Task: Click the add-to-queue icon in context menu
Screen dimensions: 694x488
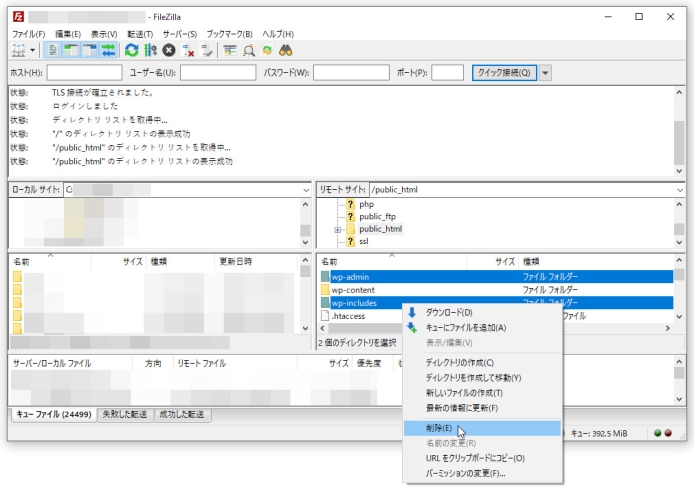Action: coord(412,328)
